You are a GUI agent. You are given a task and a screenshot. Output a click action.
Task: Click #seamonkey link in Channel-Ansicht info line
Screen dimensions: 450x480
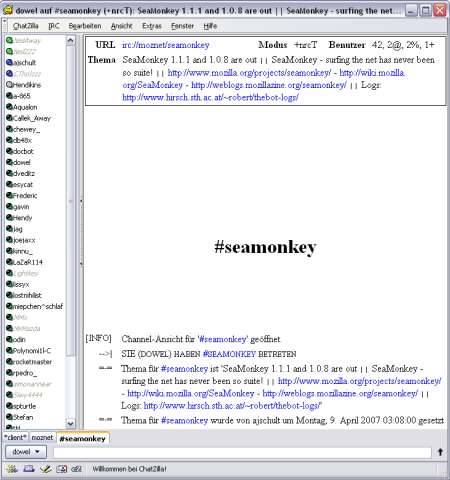pyautogui.click(x=222, y=339)
